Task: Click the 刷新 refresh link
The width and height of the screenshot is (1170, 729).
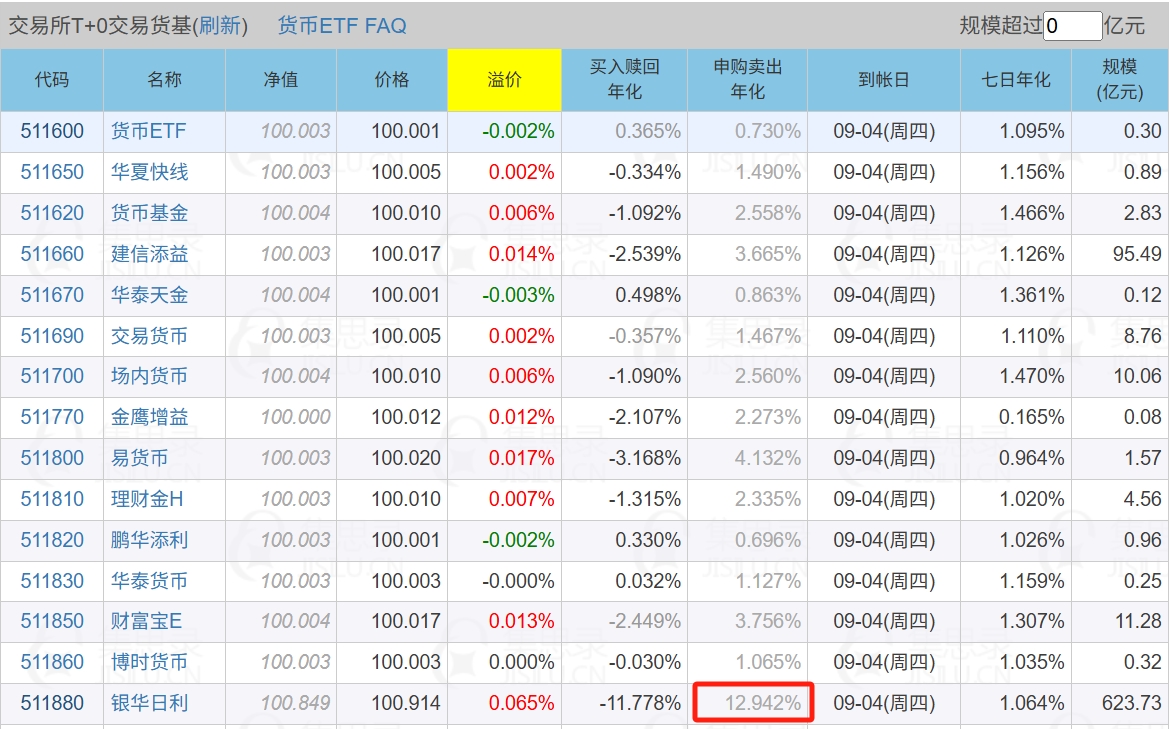Action: pos(219,25)
